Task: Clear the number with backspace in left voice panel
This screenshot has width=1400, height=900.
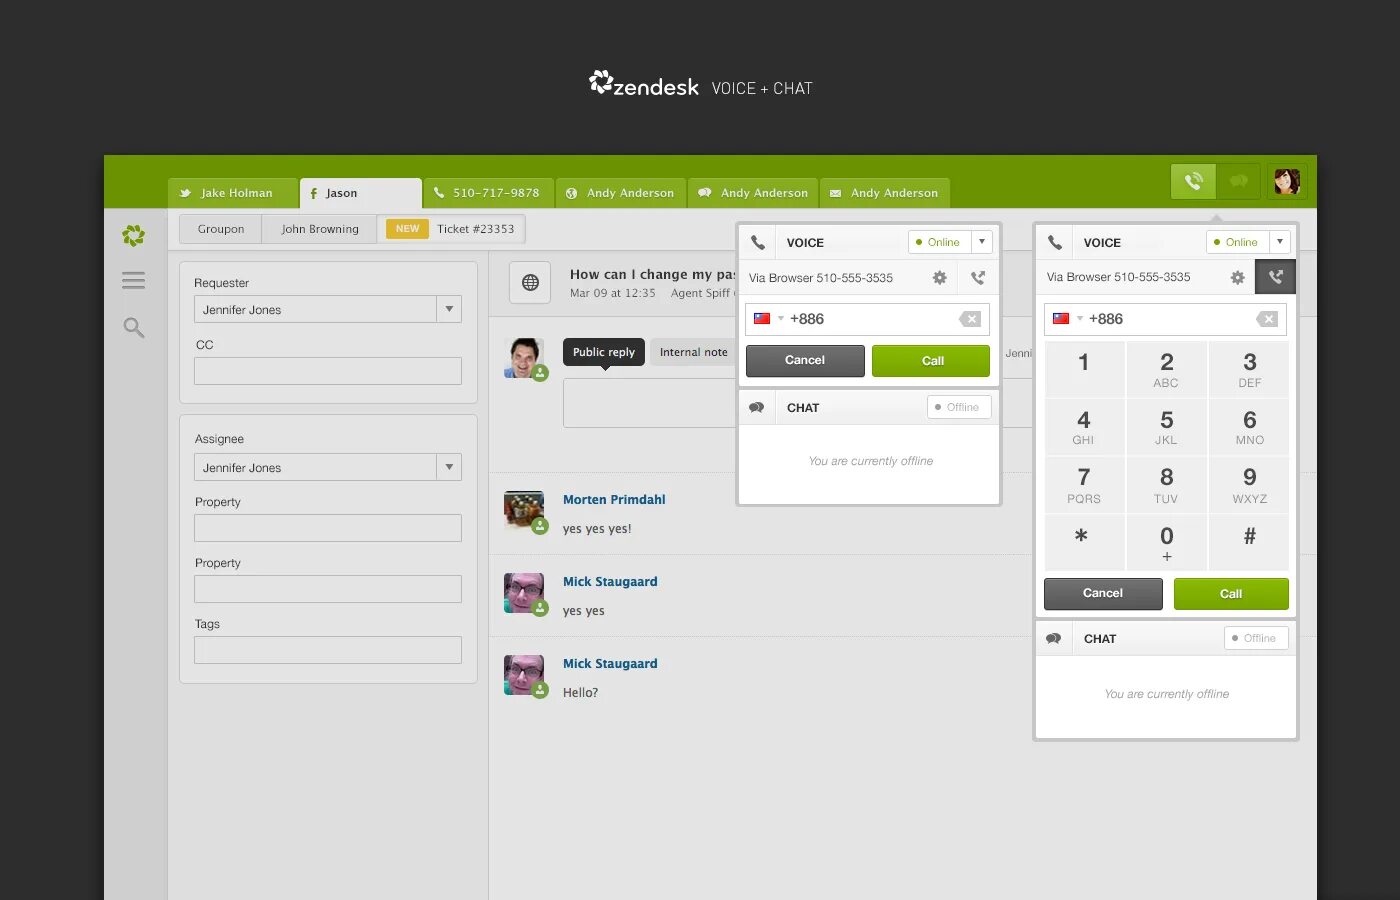Action: point(970,319)
